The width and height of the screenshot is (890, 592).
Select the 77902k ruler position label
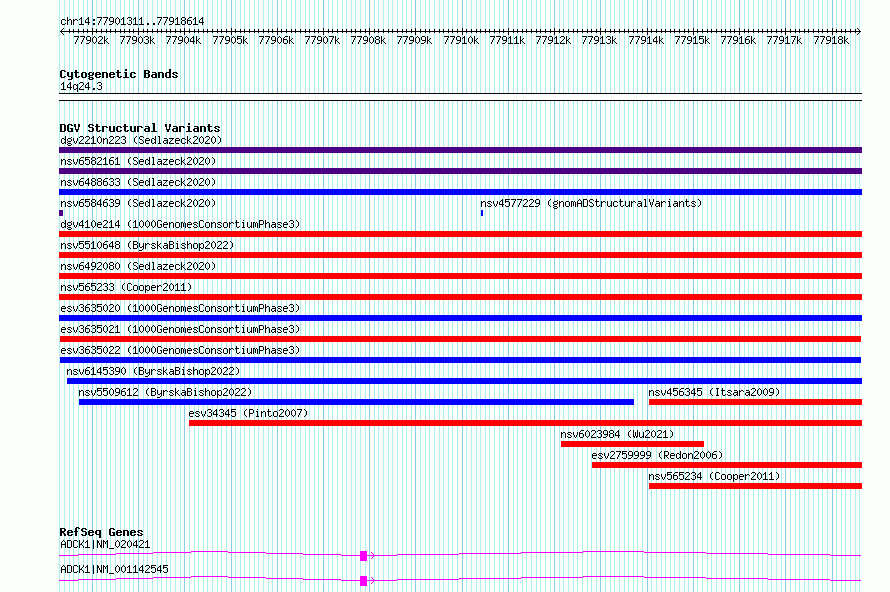[x=91, y=40]
